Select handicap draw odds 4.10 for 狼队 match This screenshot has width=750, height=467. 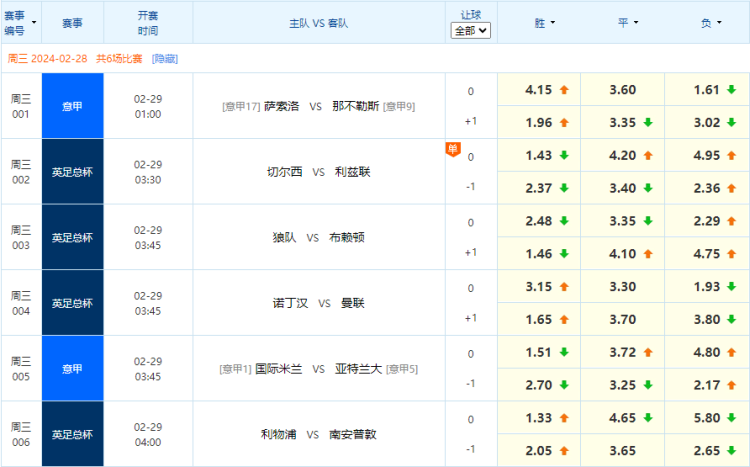click(x=622, y=254)
